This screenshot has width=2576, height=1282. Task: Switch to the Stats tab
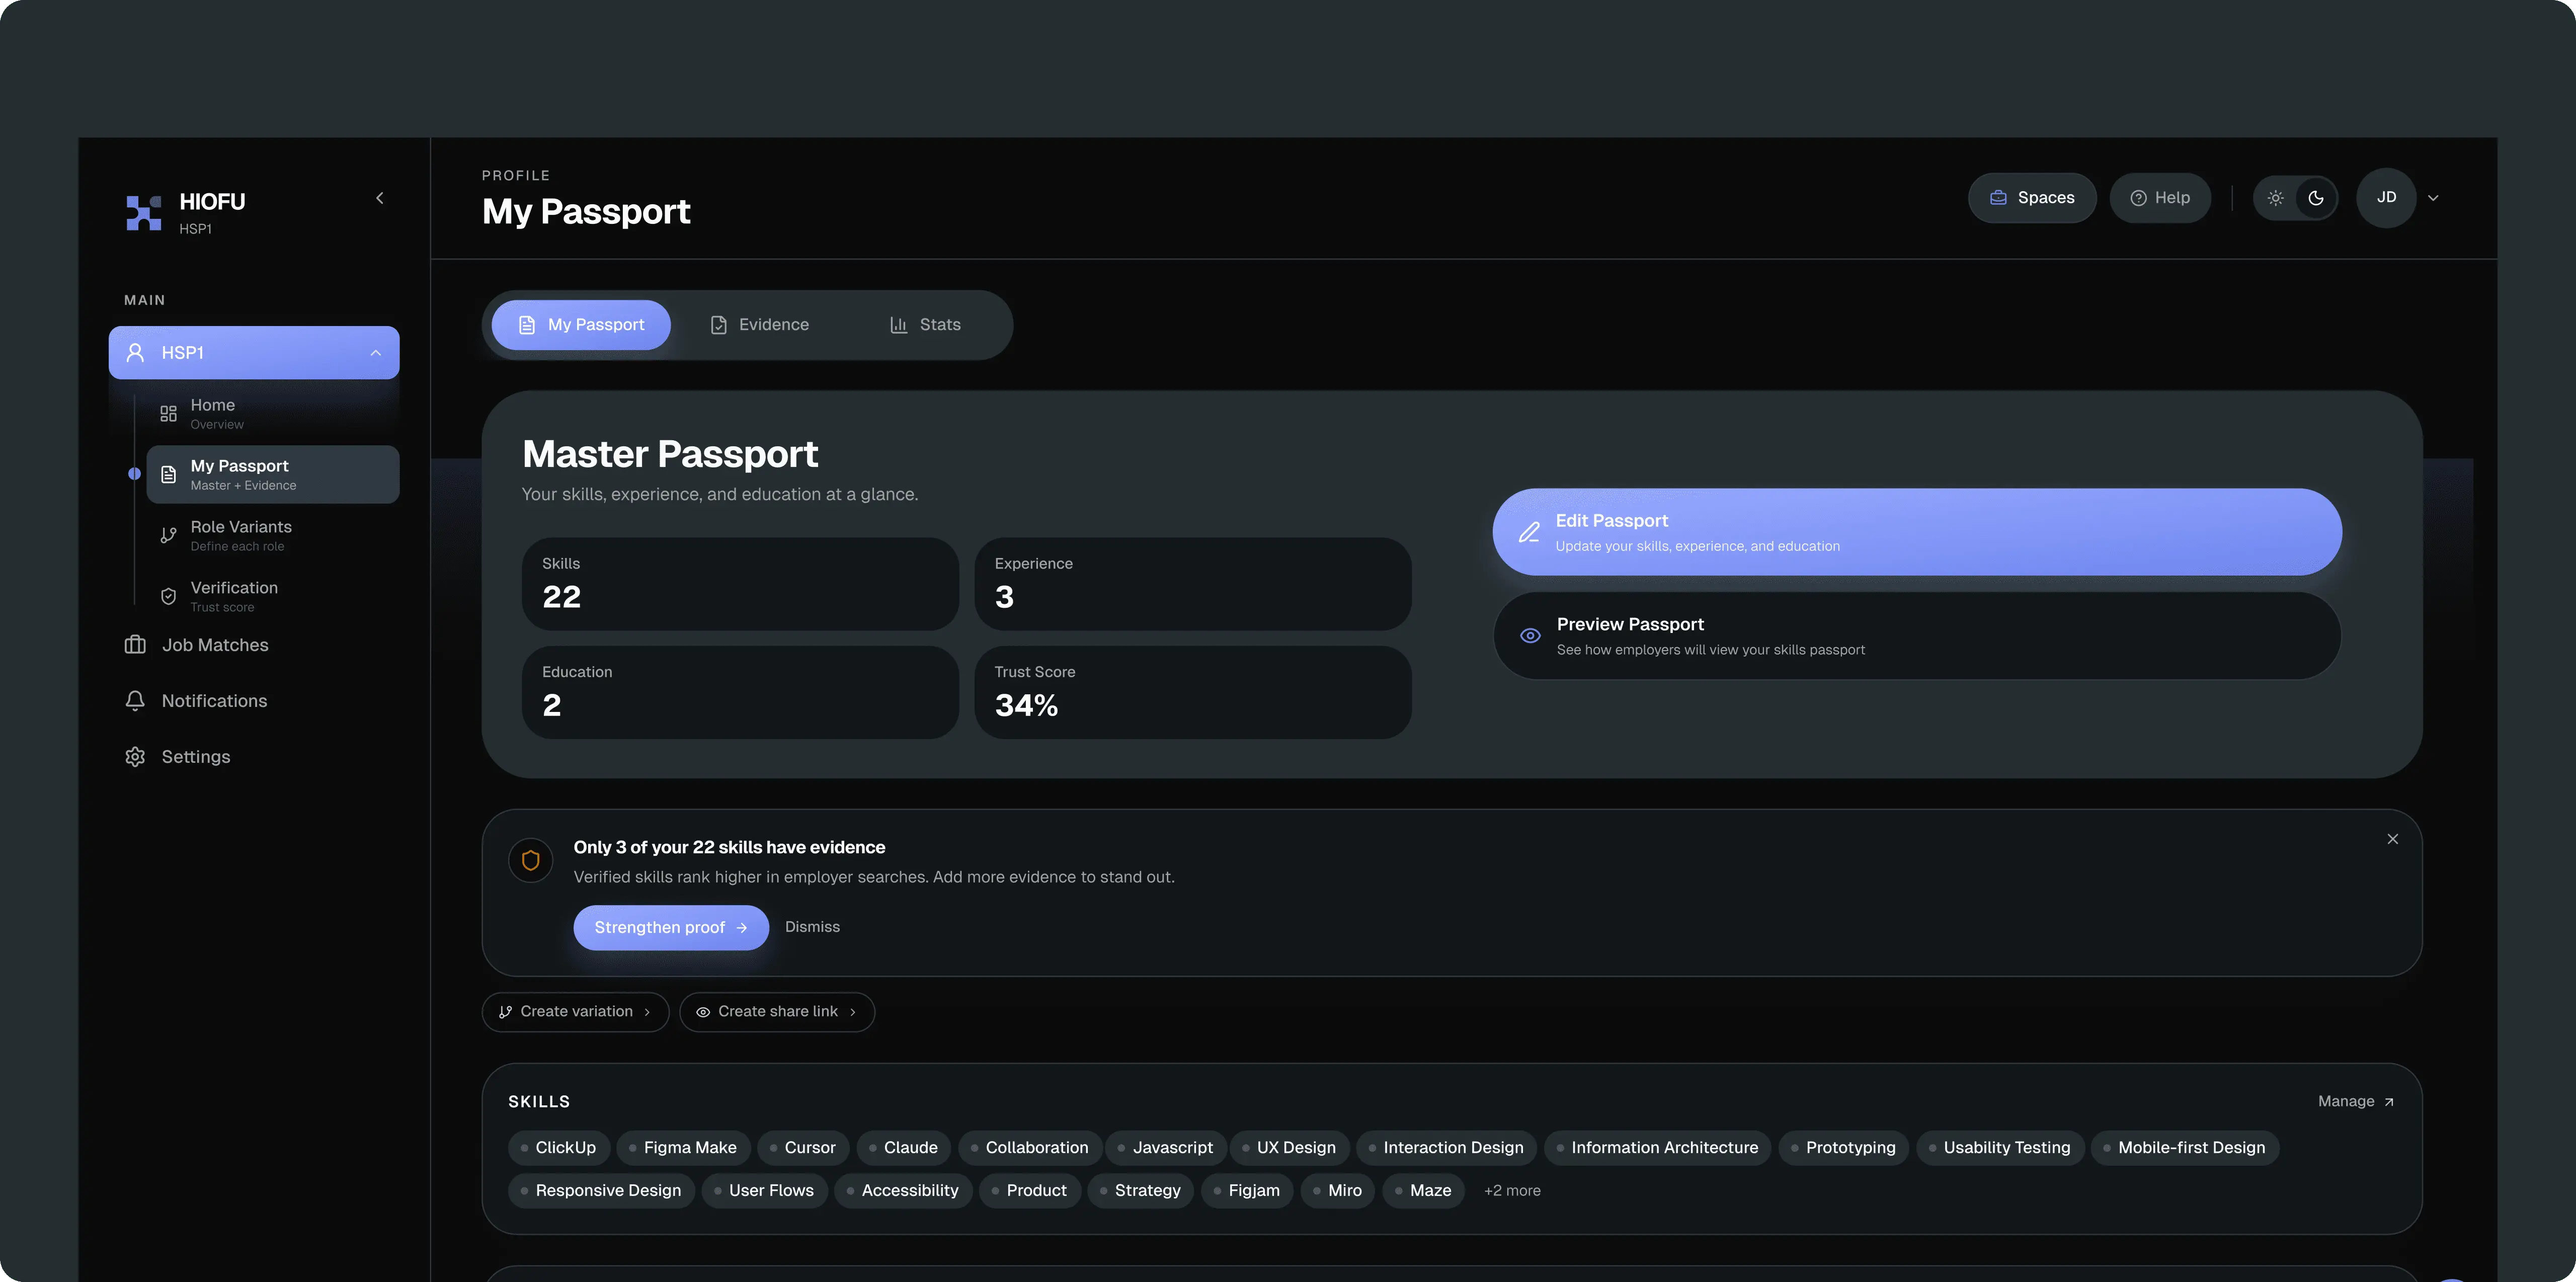(x=926, y=325)
